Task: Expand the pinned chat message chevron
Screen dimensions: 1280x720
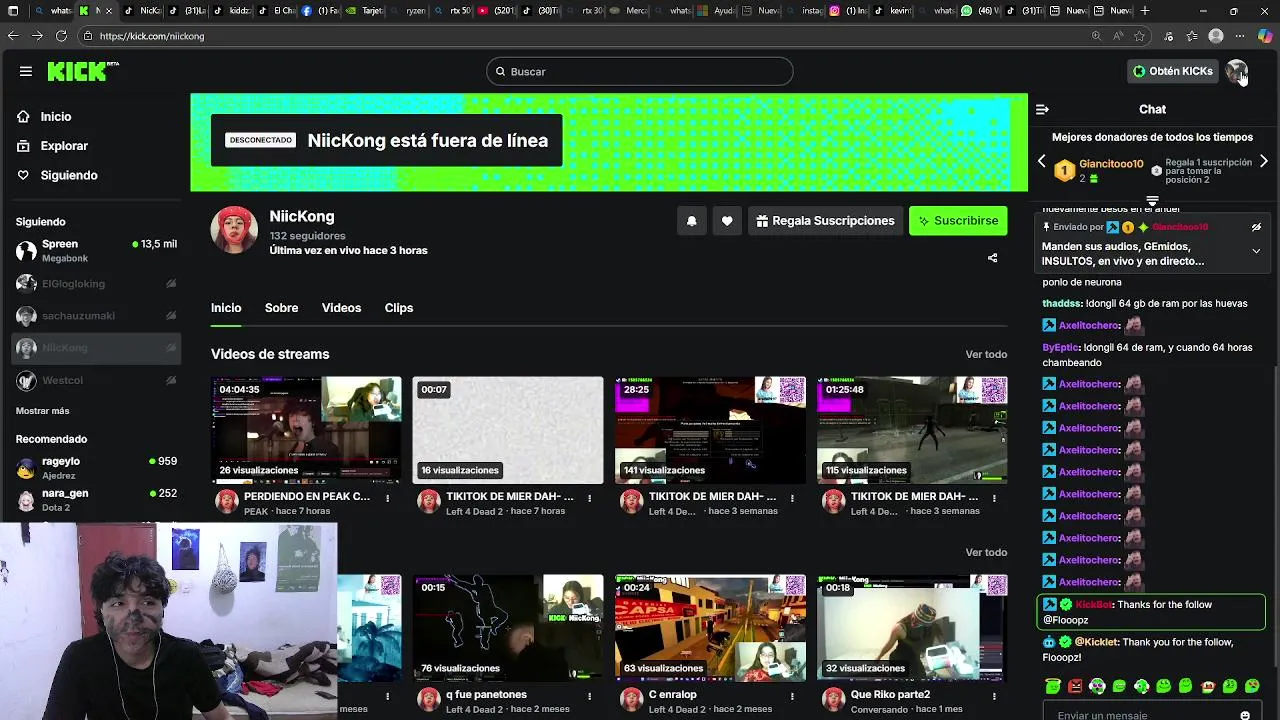Action: pos(1256,252)
